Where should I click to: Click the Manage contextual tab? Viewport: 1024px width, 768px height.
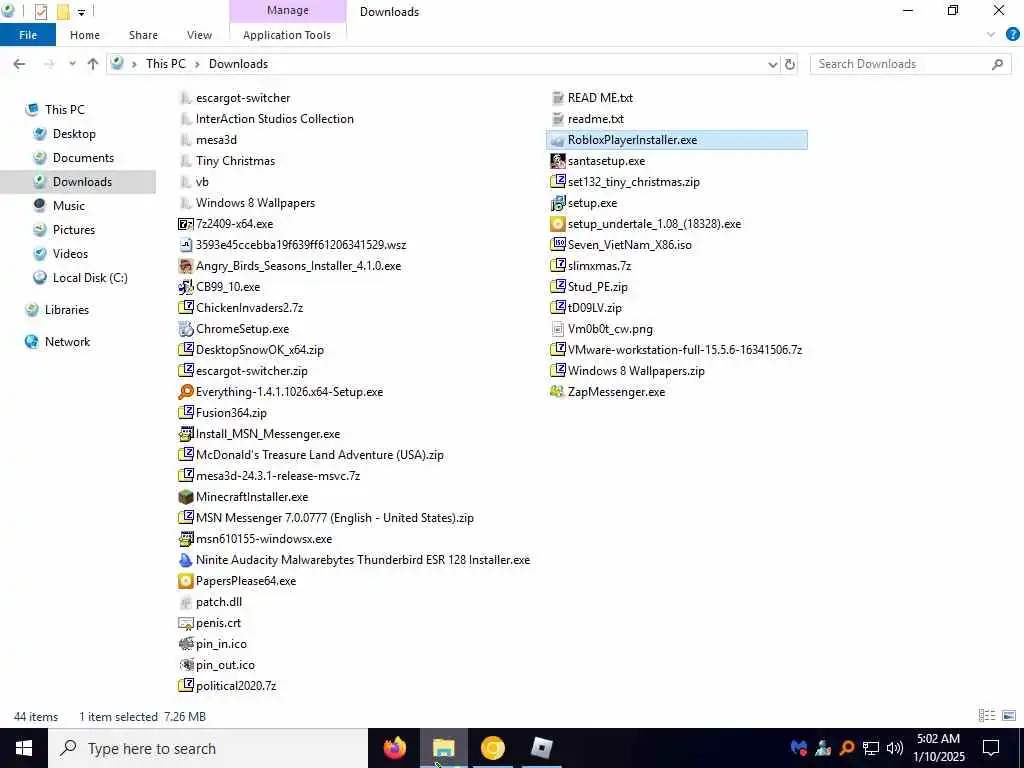pyautogui.click(x=287, y=10)
